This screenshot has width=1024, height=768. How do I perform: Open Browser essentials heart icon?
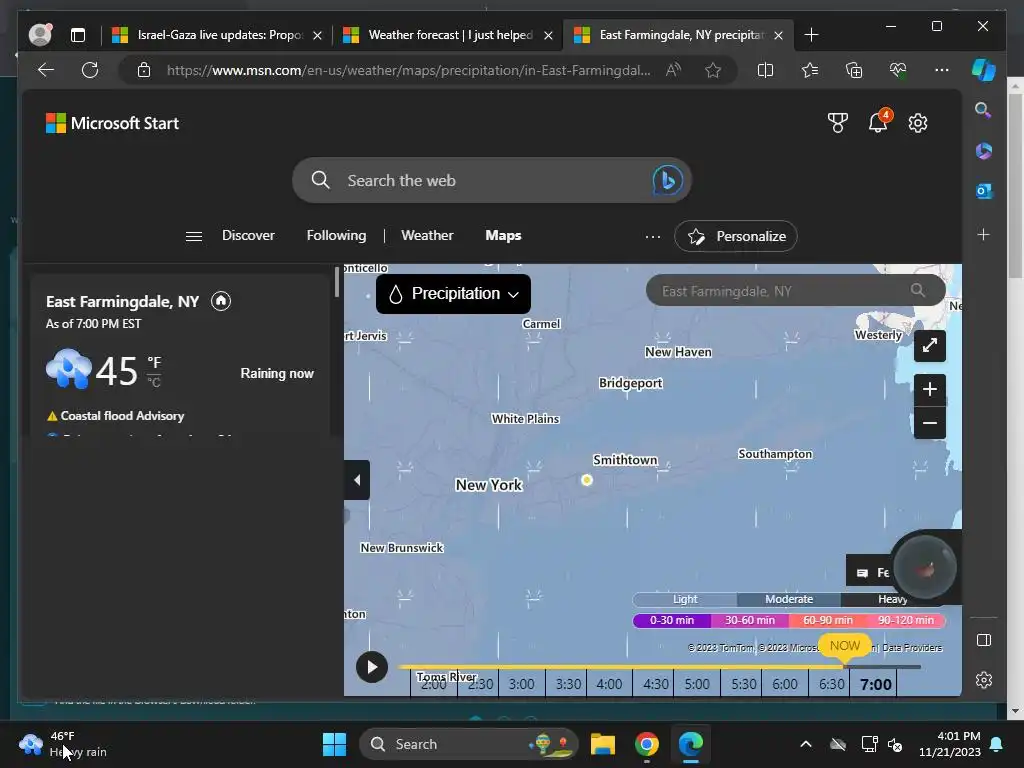click(897, 70)
